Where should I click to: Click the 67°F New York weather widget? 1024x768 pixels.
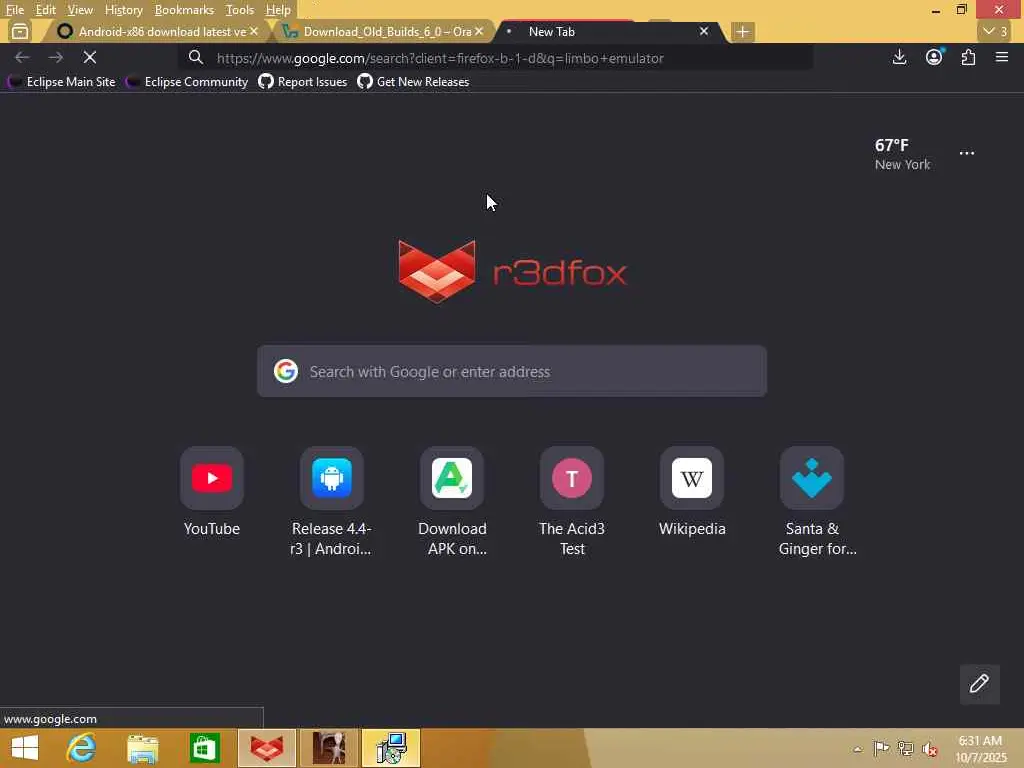pyautogui.click(x=902, y=154)
